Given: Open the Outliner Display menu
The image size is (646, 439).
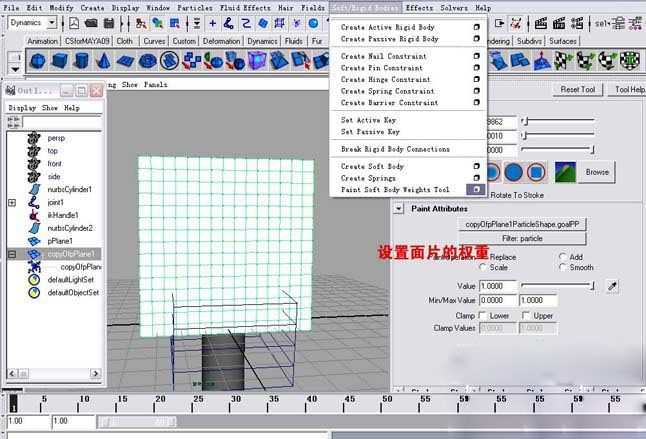Looking at the screenshot, I should (x=22, y=108).
